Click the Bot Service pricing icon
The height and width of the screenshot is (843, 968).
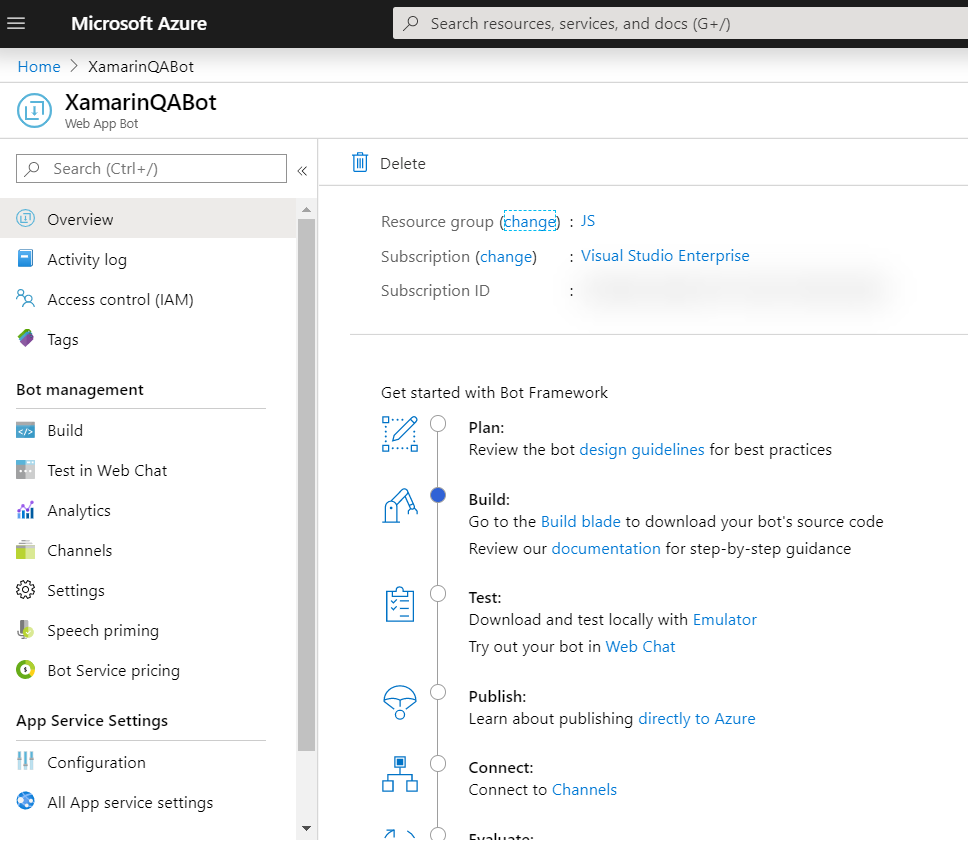coord(25,670)
